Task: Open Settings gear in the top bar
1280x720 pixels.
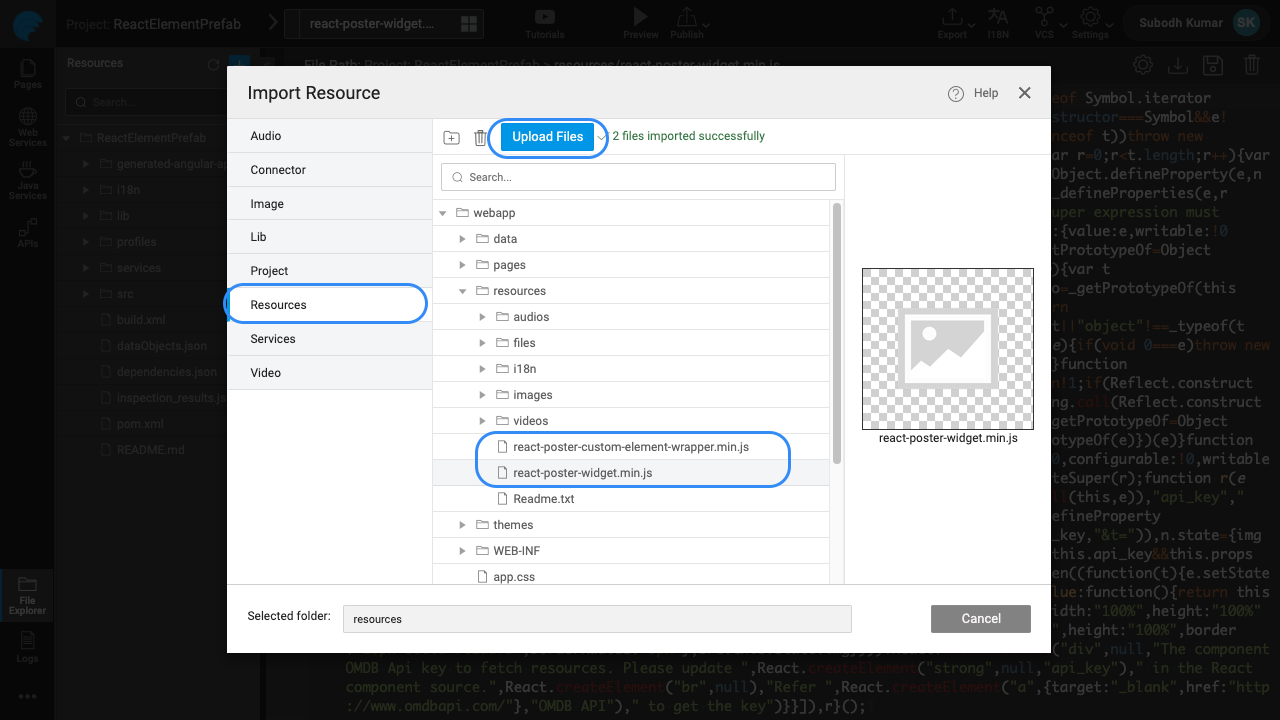Action: pyautogui.click(x=1090, y=18)
